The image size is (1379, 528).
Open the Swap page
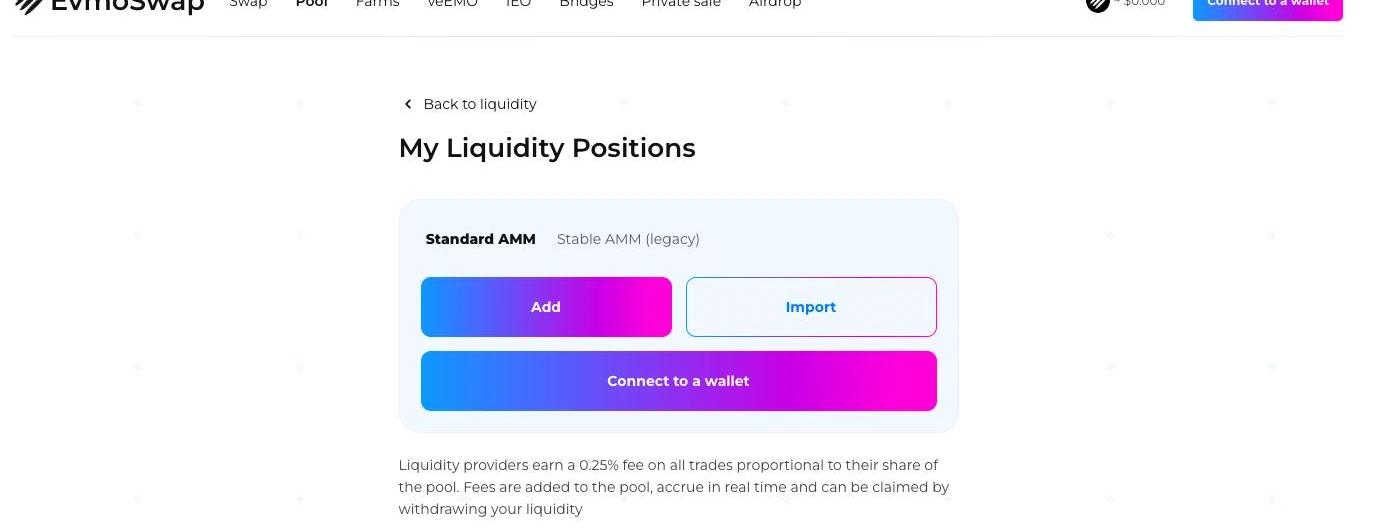click(x=248, y=4)
